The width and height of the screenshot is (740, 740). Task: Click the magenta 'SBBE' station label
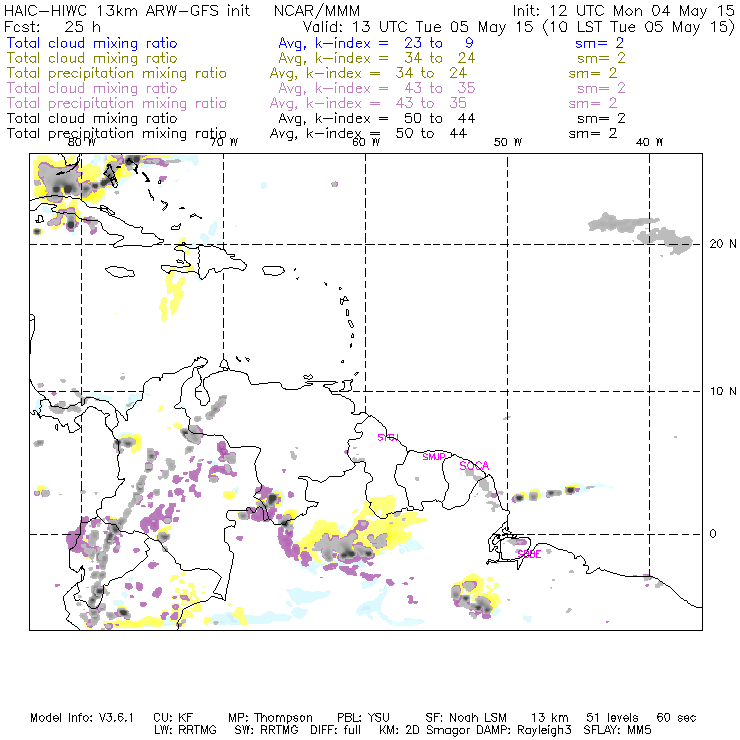pos(530,554)
